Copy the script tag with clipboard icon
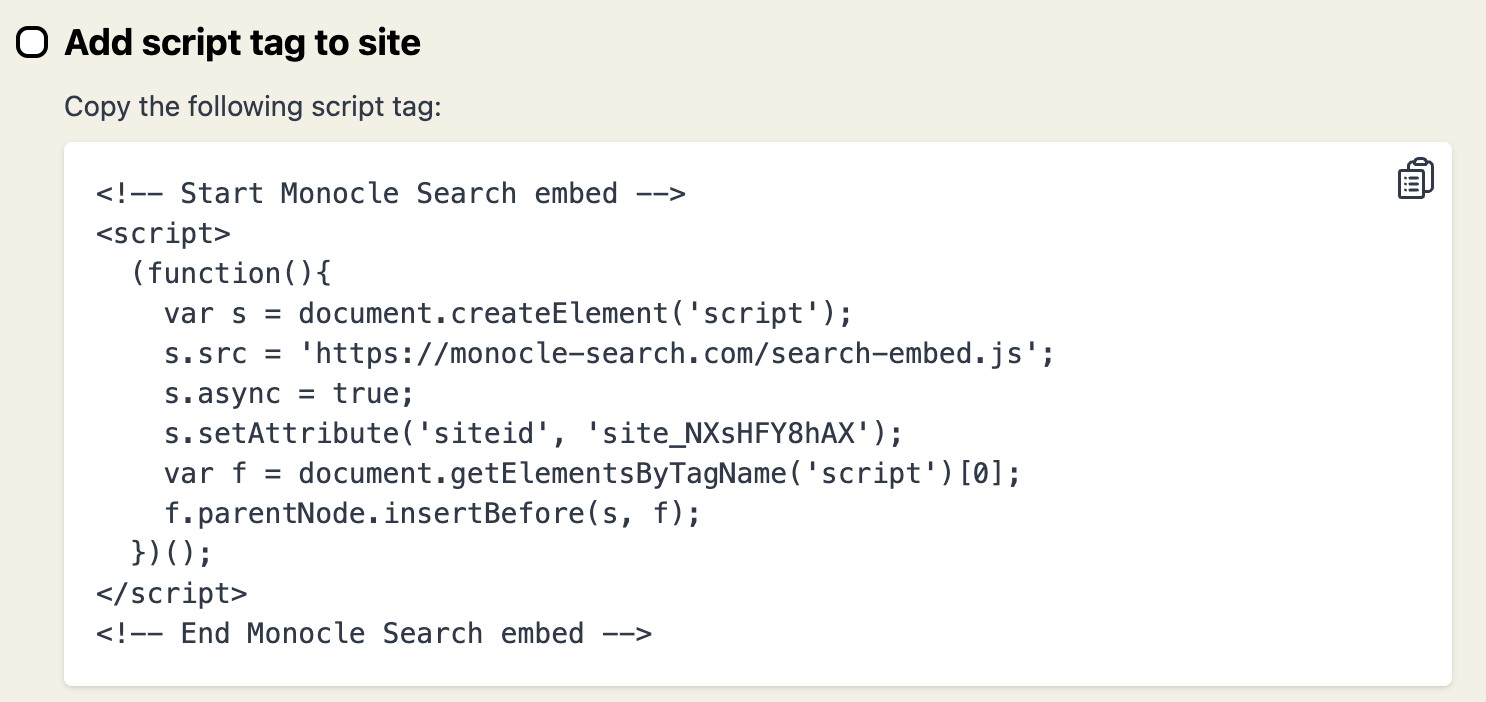 1415,179
